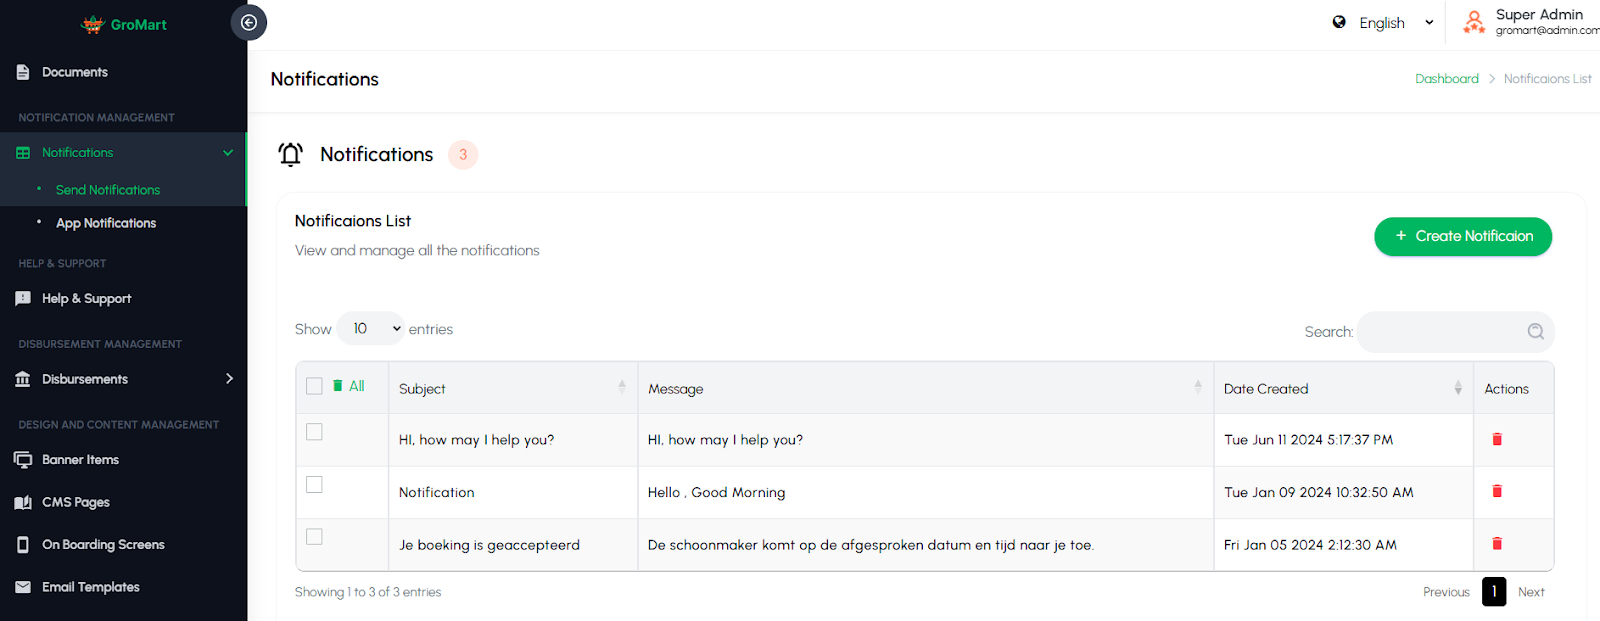Click into the Search input field
The image size is (1600, 621).
coord(1440,332)
